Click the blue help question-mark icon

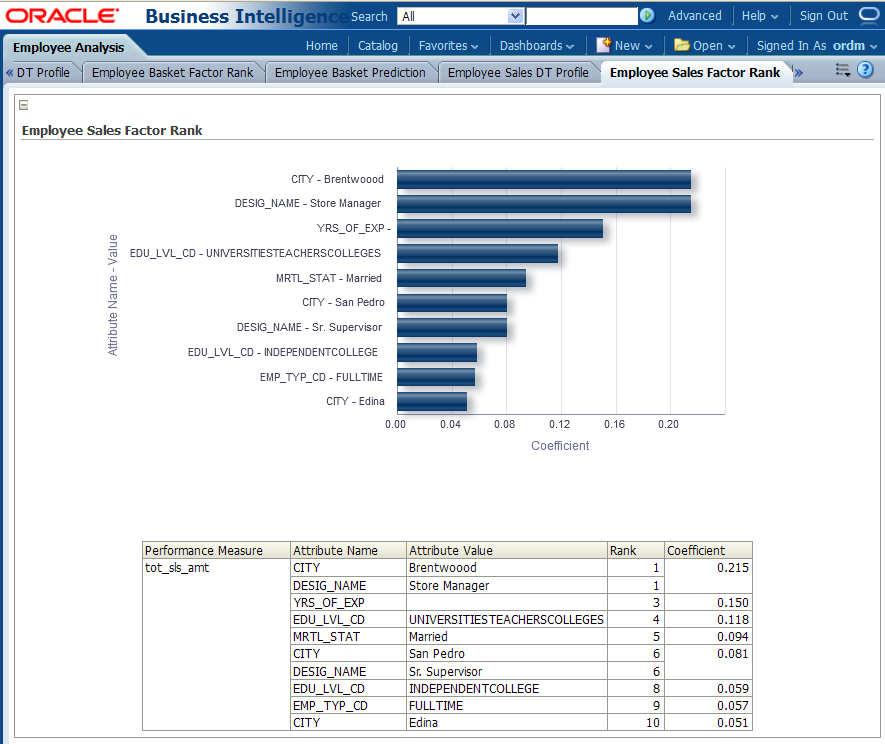(865, 70)
